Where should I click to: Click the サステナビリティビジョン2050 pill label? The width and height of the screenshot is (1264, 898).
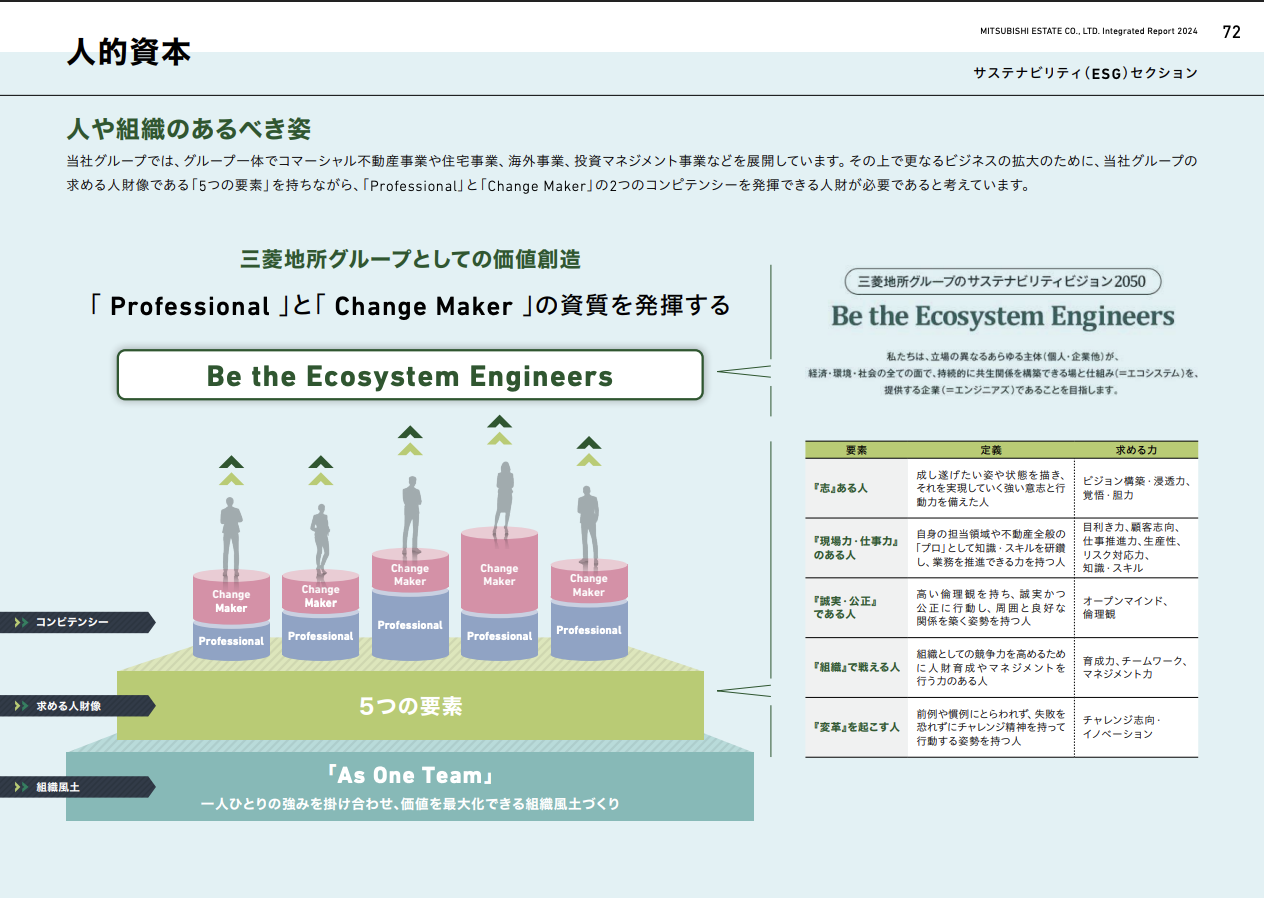tap(1003, 282)
